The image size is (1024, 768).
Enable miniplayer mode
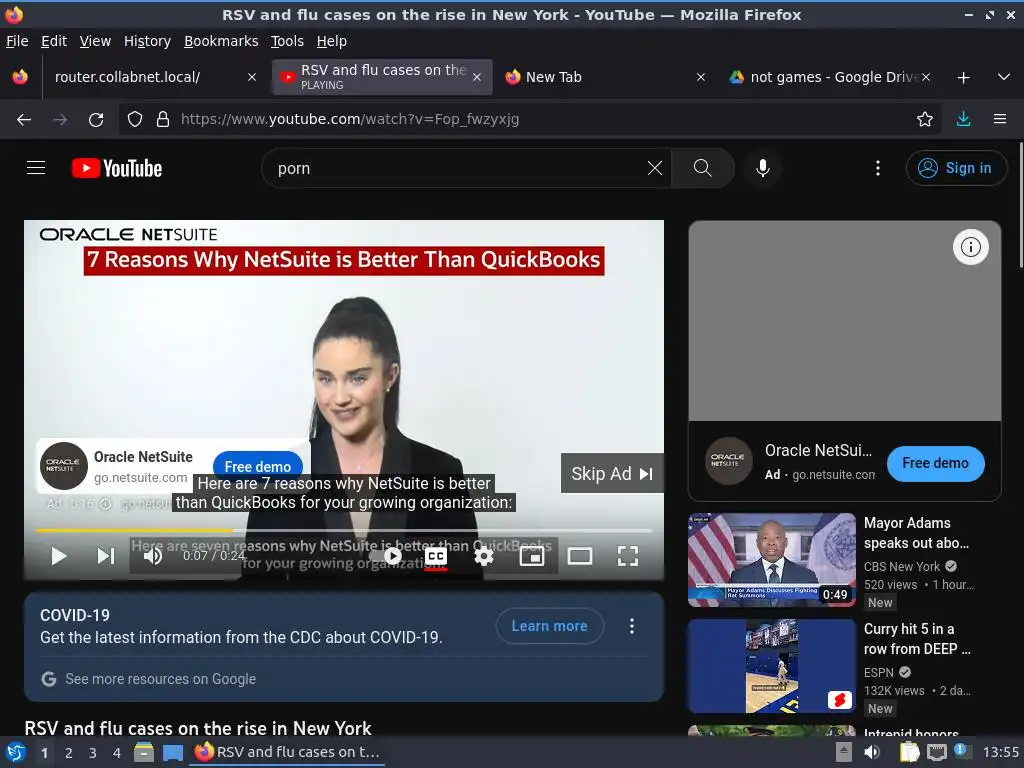532,556
